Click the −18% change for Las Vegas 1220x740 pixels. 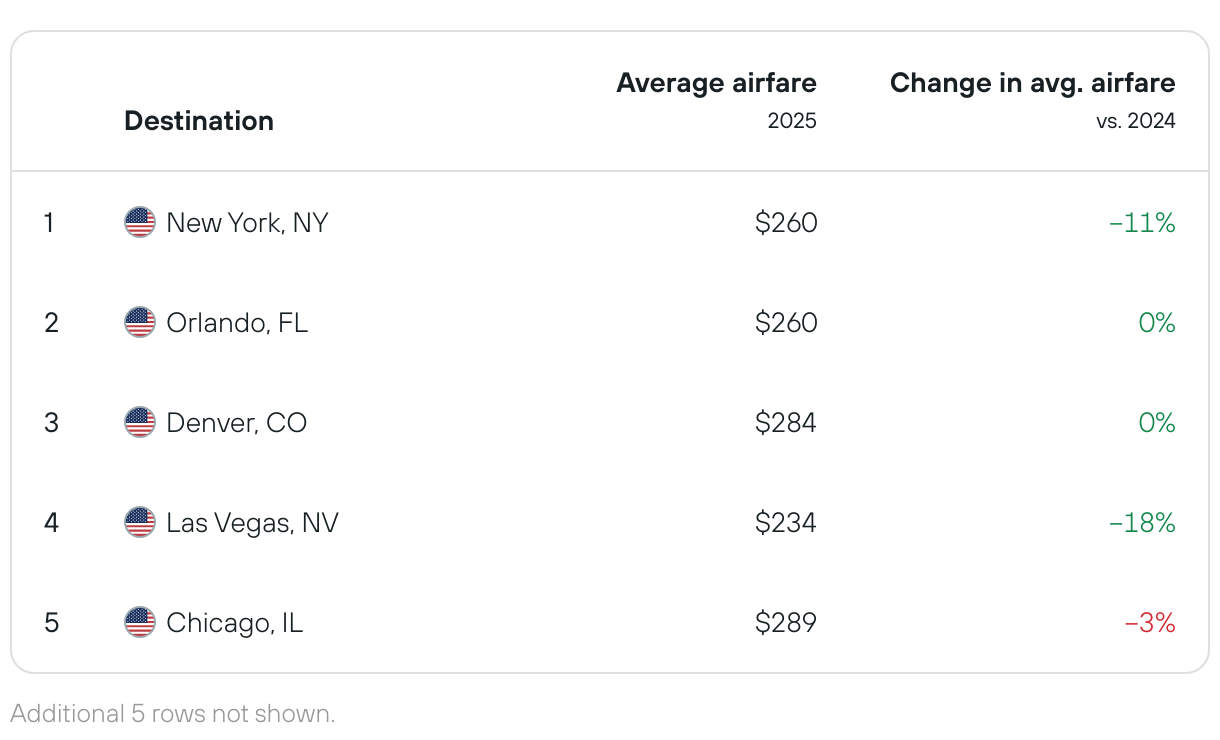[x=1142, y=522]
